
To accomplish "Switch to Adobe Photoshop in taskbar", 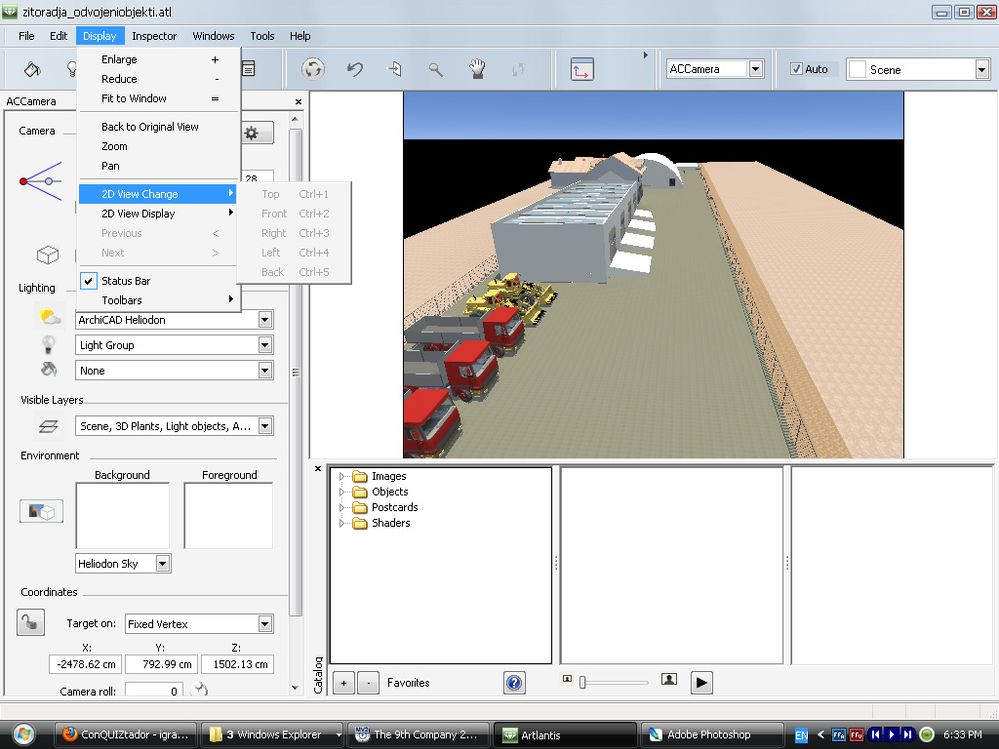I will click(709, 735).
